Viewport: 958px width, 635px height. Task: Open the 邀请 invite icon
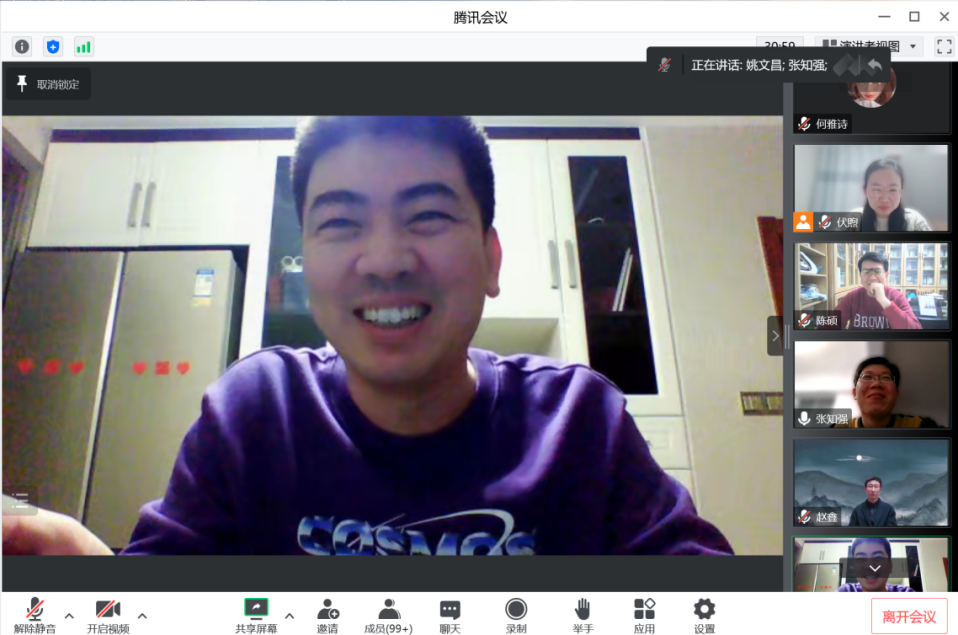click(327, 615)
